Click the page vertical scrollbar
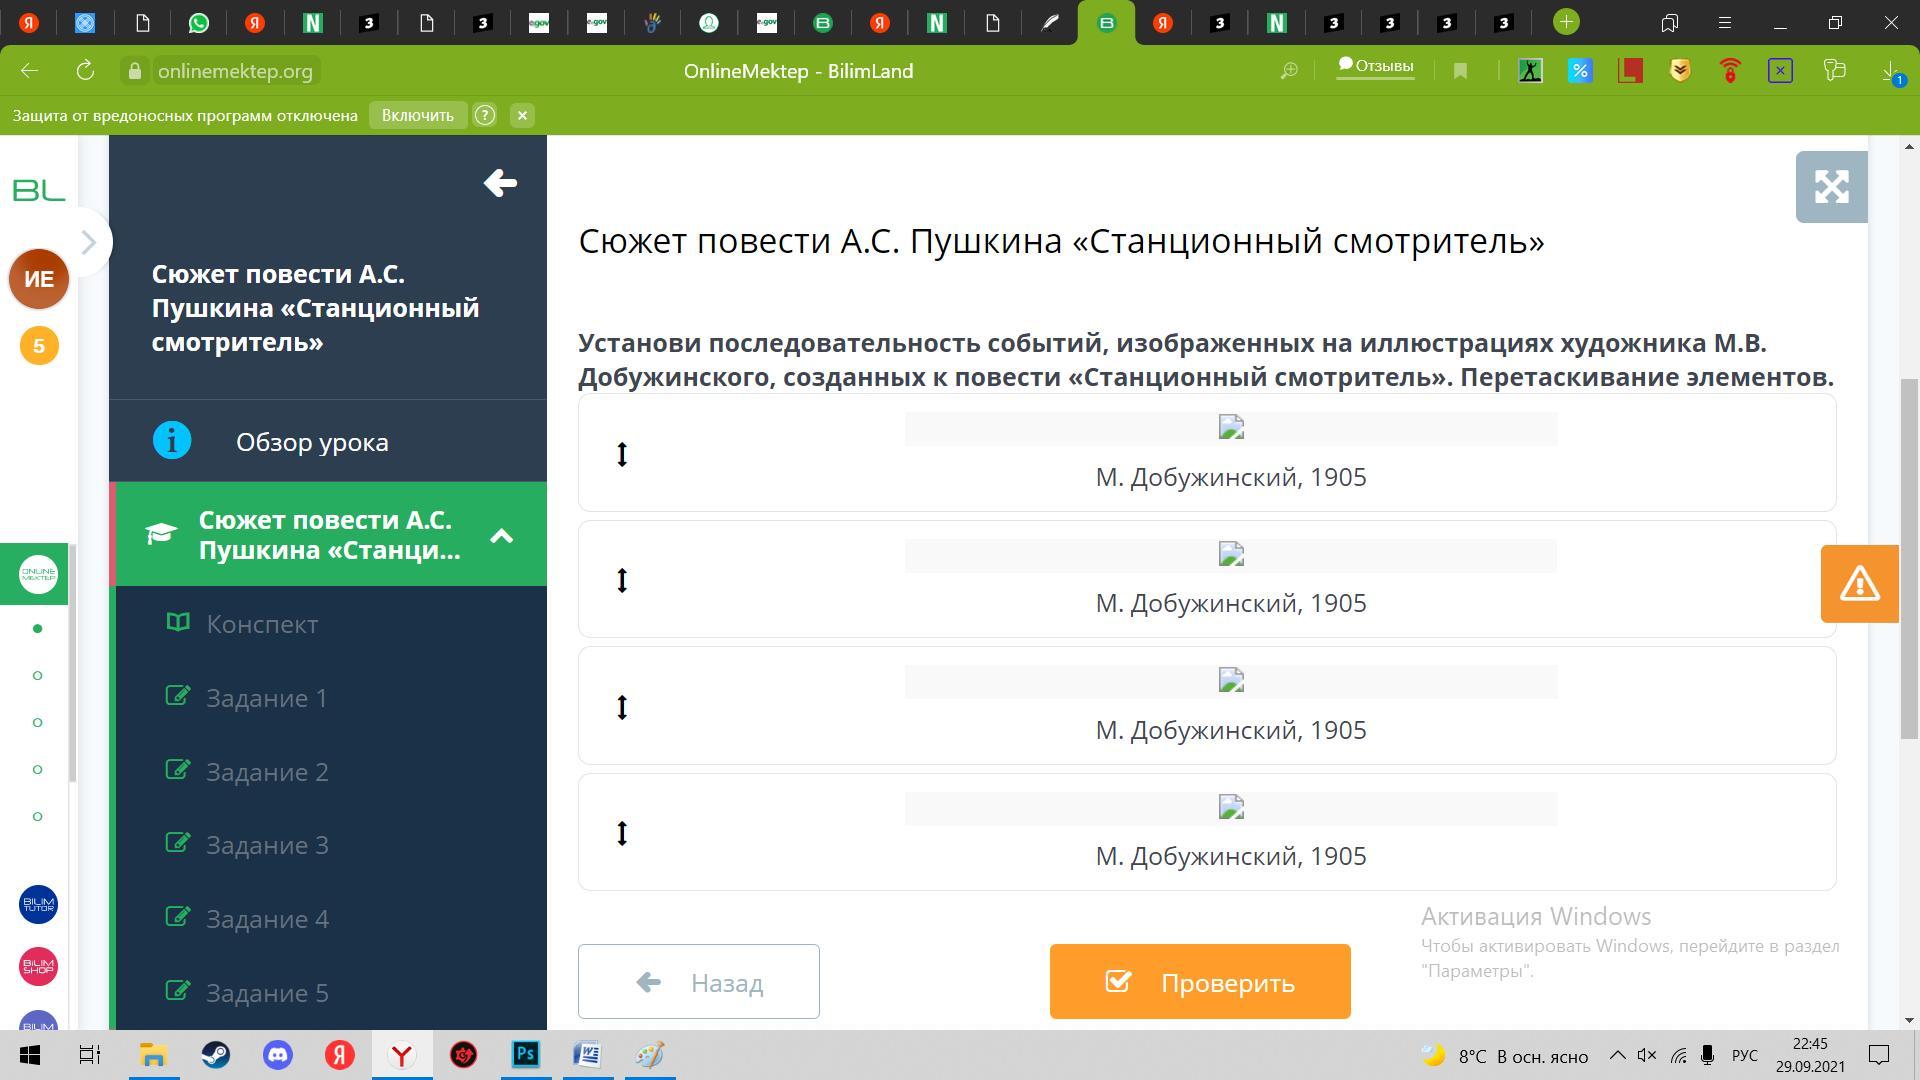This screenshot has width=1920, height=1080. pos(1909,560)
